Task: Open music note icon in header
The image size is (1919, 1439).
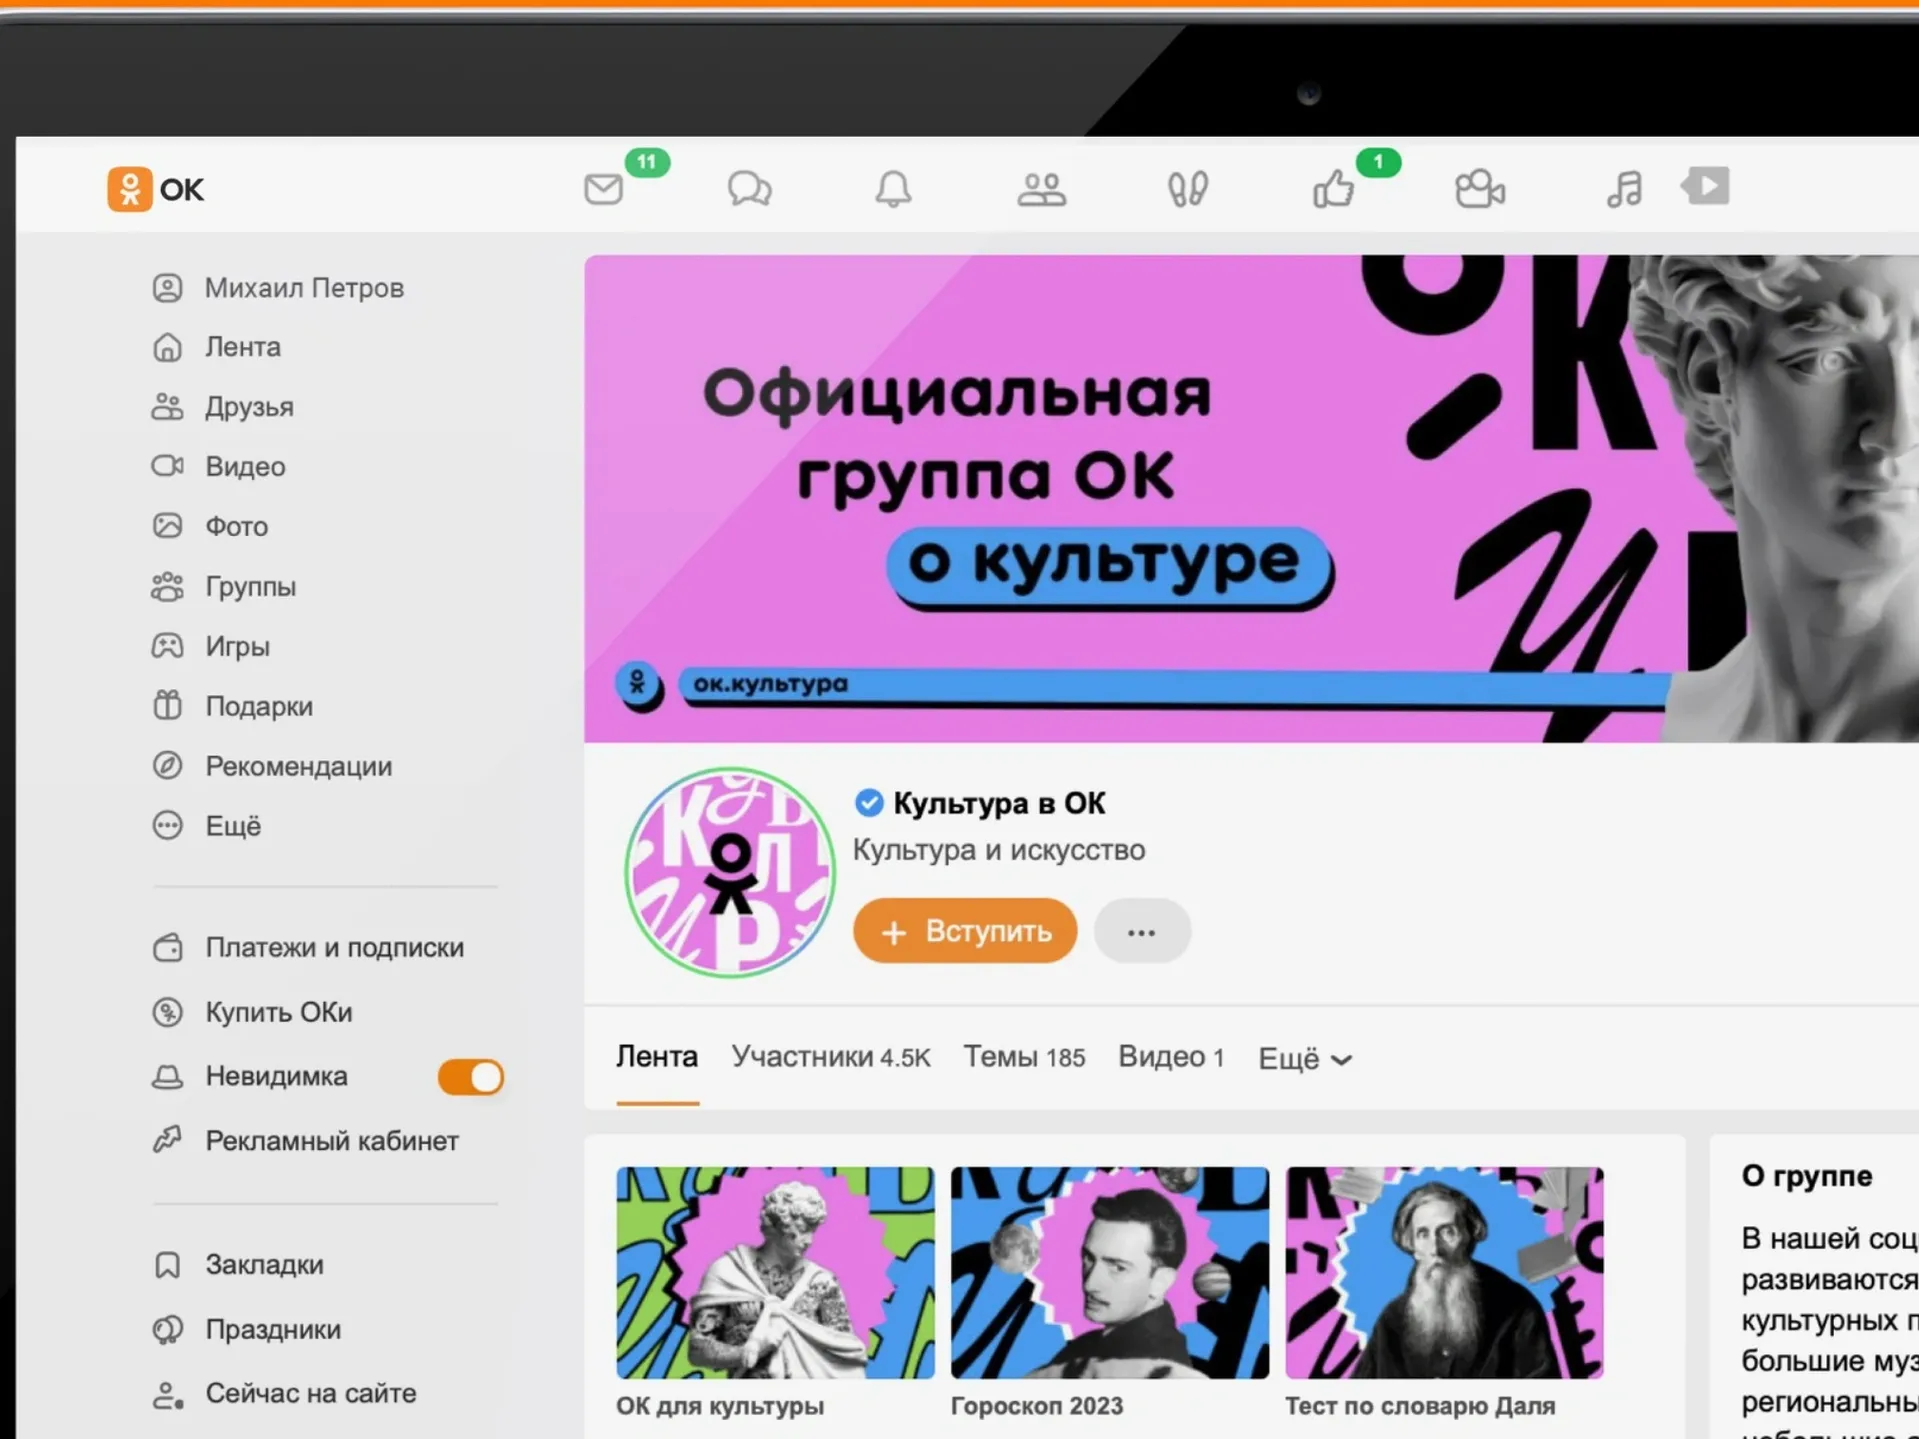Action: coord(1624,188)
